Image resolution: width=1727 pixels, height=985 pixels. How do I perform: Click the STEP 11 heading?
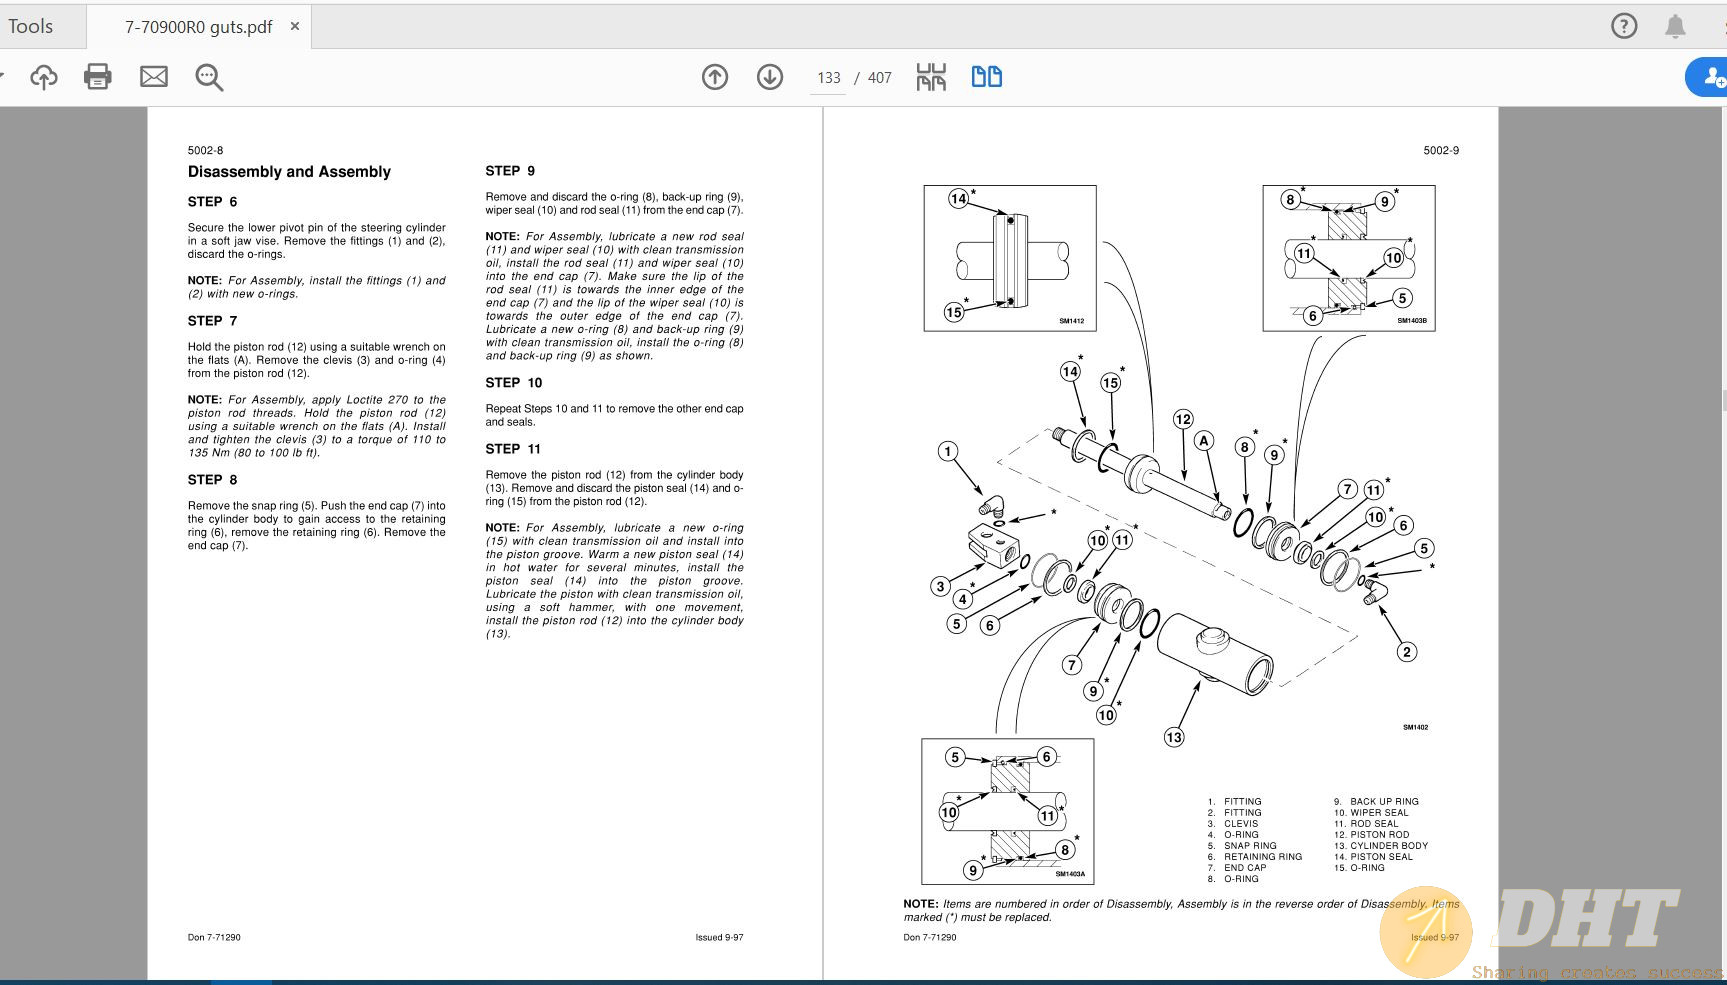click(x=513, y=449)
